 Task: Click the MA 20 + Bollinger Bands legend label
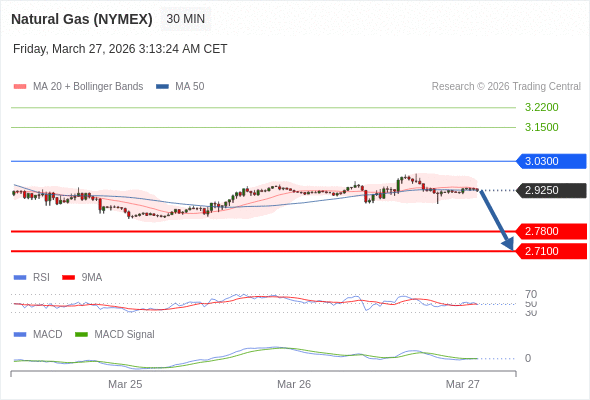(88, 87)
